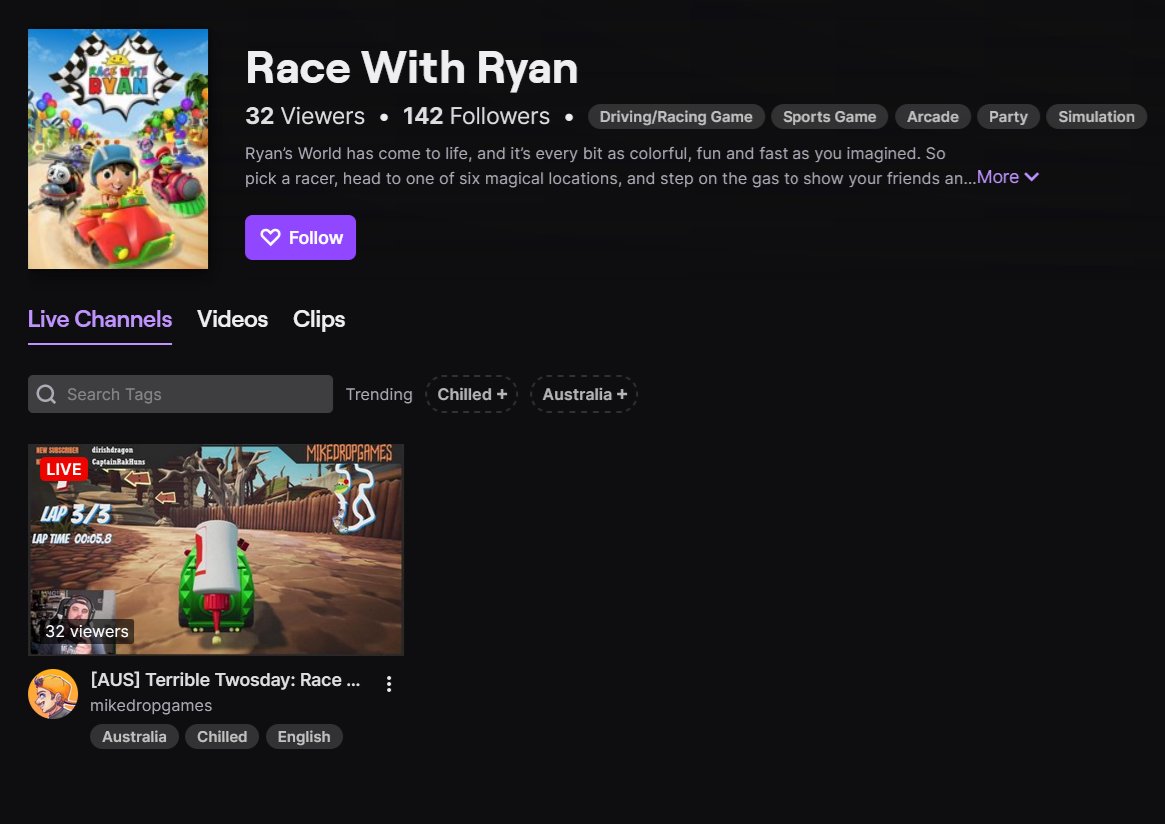Screen dimensions: 1165x824
Task: Click the magnifier icon in Search Tags
Action: click(x=46, y=394)
